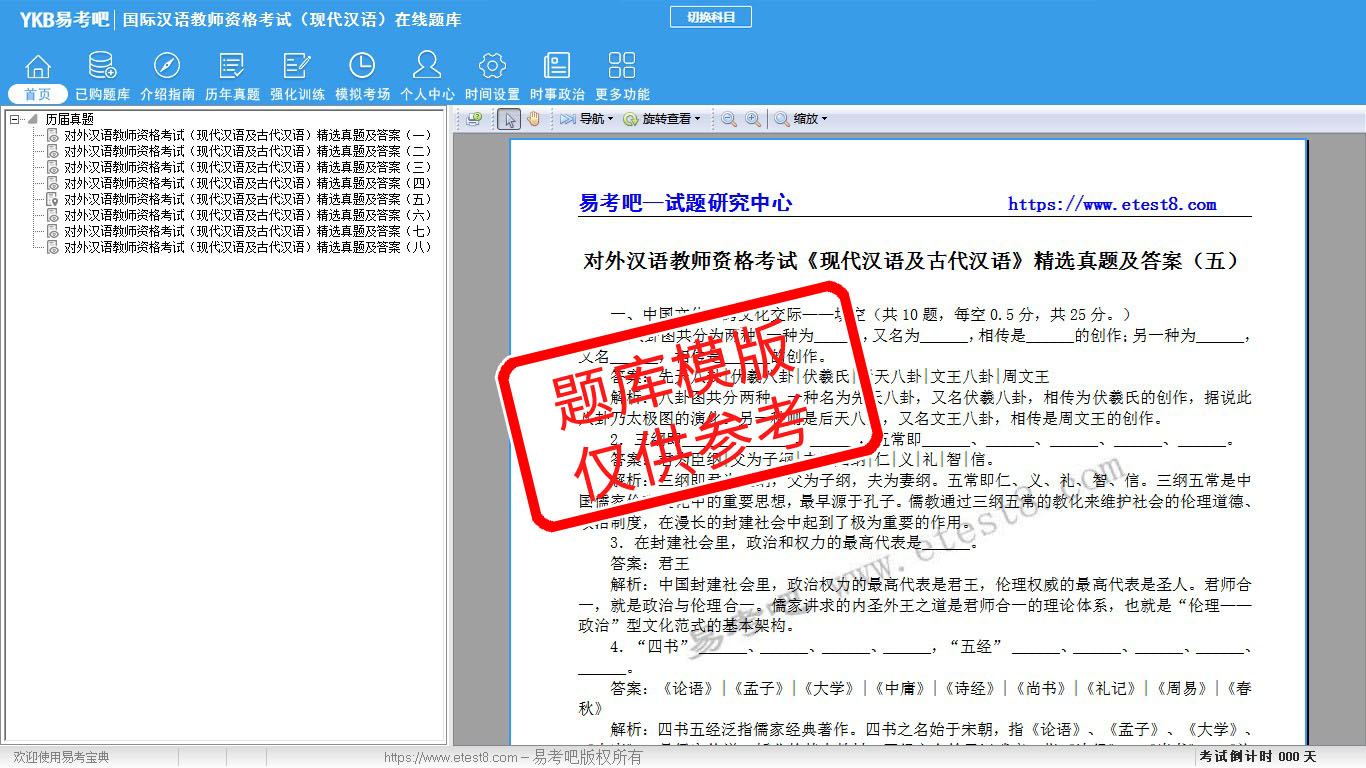1366x768 pixels.
Task: Open the 时事政治 news icon
Action: coord(557,77)
